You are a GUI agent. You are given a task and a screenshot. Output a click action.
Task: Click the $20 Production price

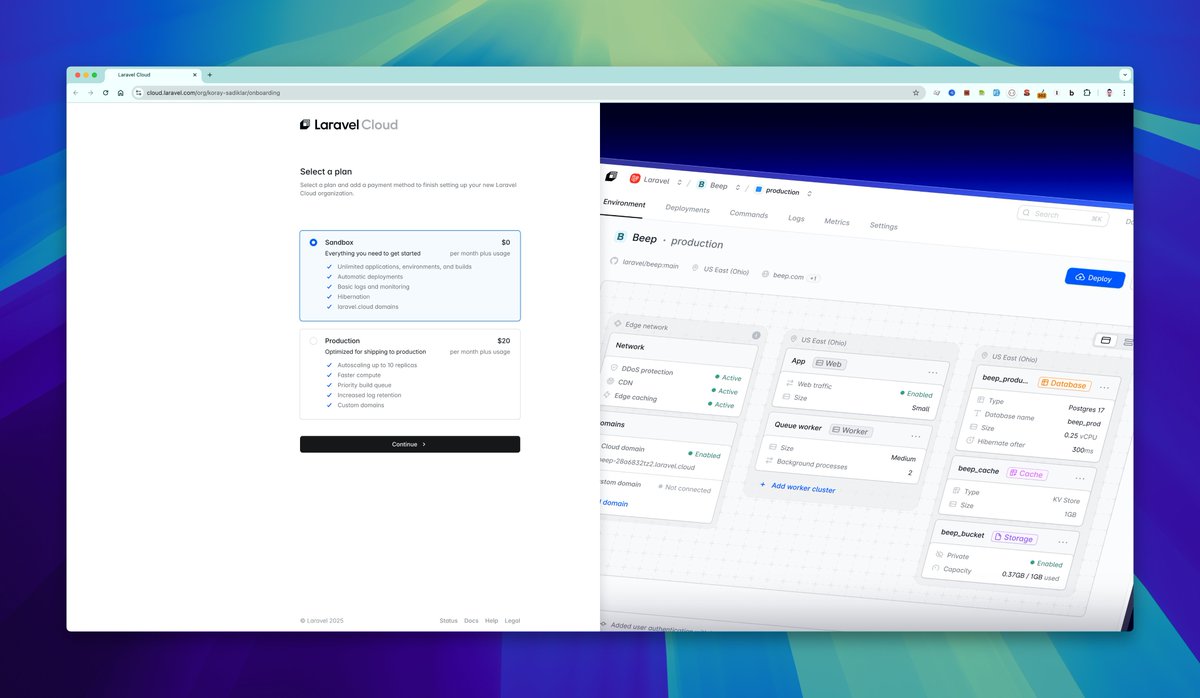[503, 341]
